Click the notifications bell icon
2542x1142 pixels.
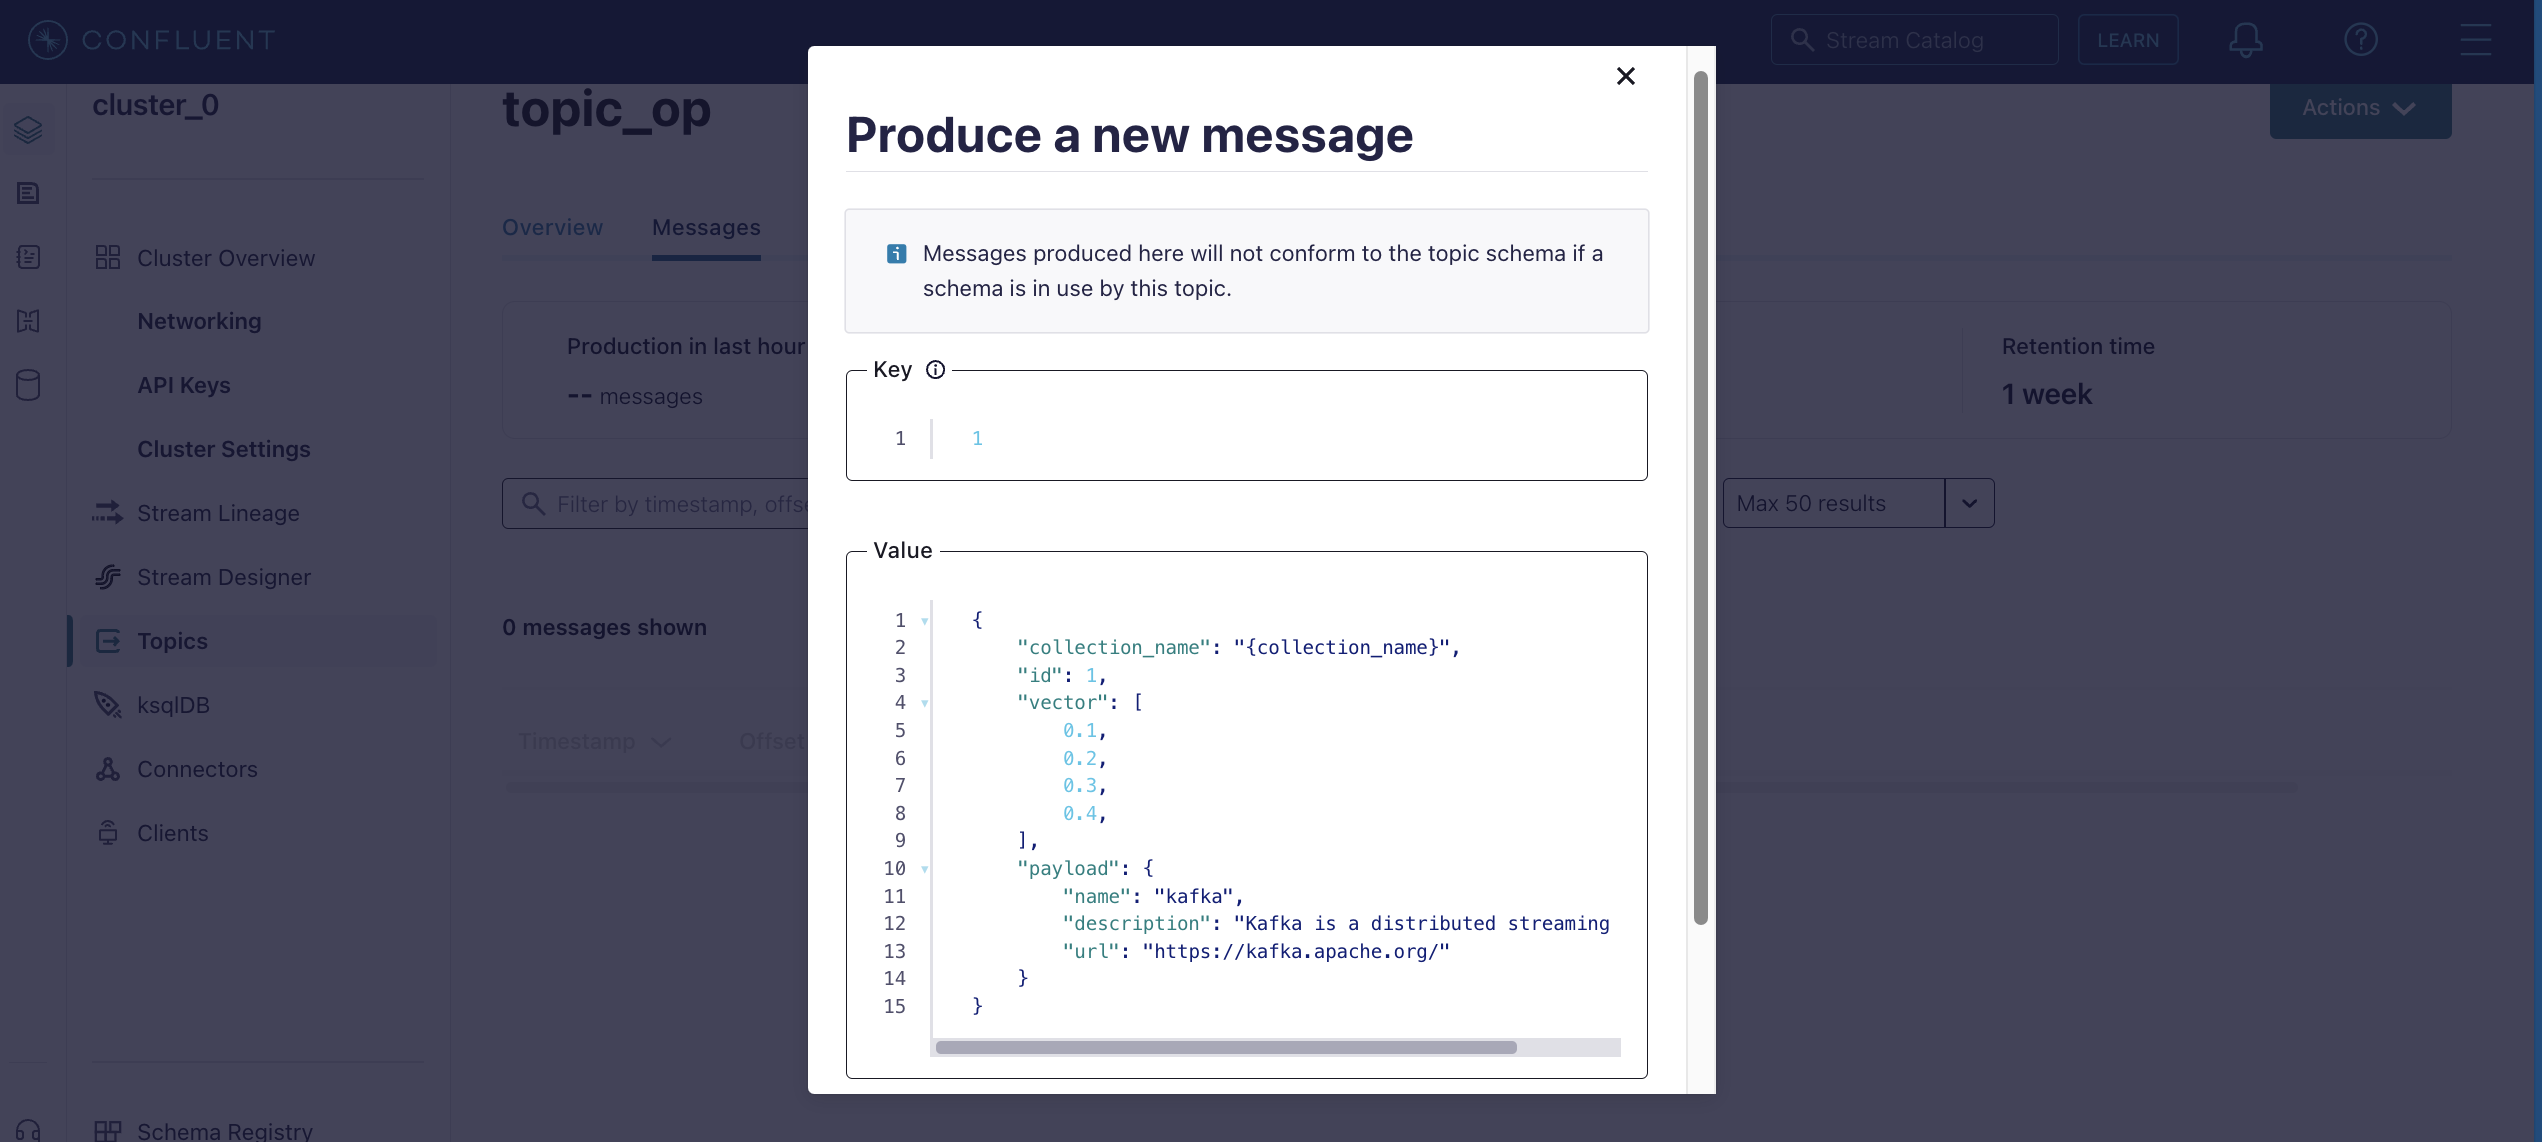tap(2245, 39)
